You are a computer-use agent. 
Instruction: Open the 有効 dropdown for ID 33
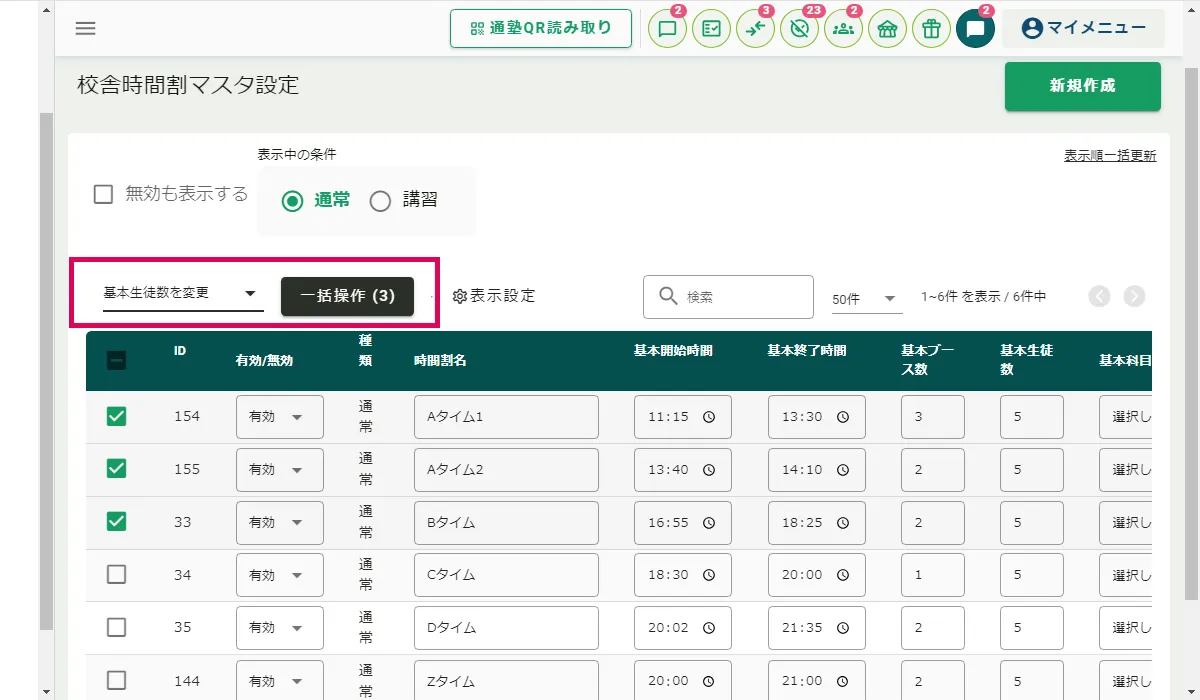280,523
